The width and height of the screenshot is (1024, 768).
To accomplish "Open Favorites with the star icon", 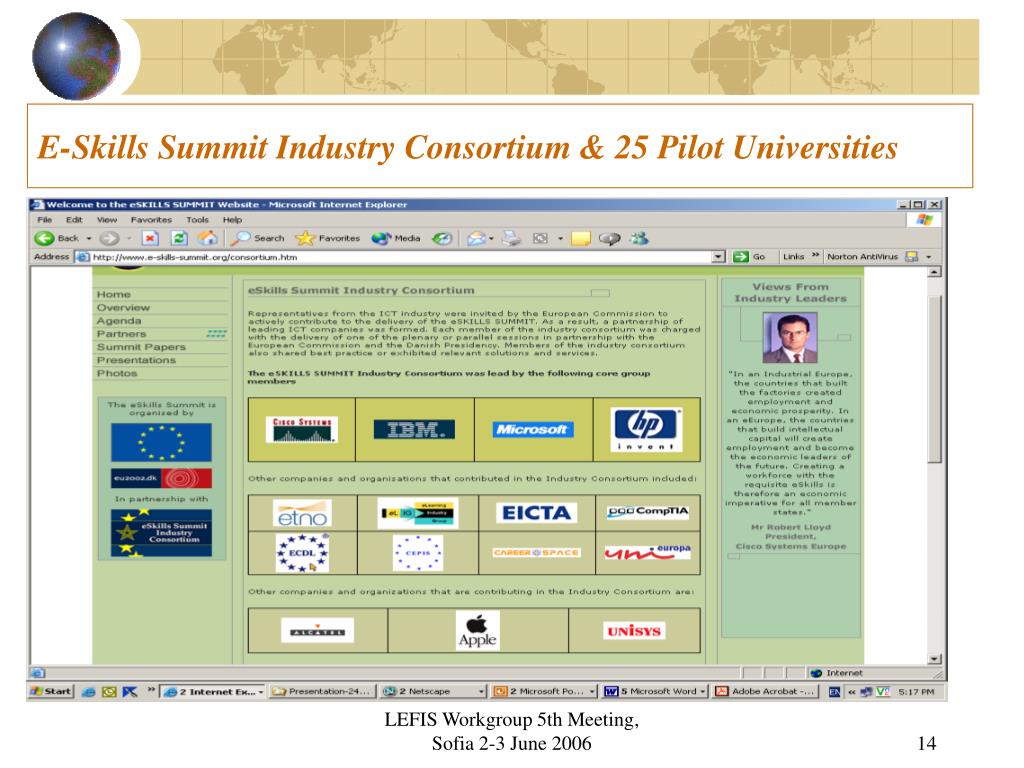I will tap(305, 238).
